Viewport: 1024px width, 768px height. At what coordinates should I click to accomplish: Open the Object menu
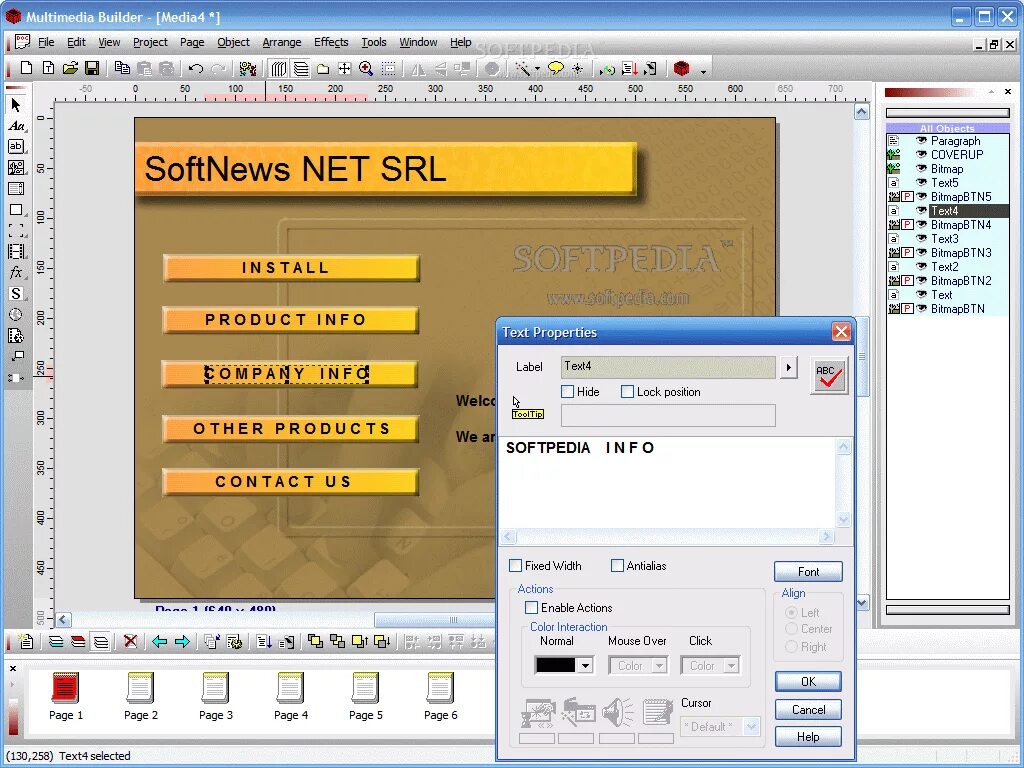pyautogui.click(x=233, y=42)
